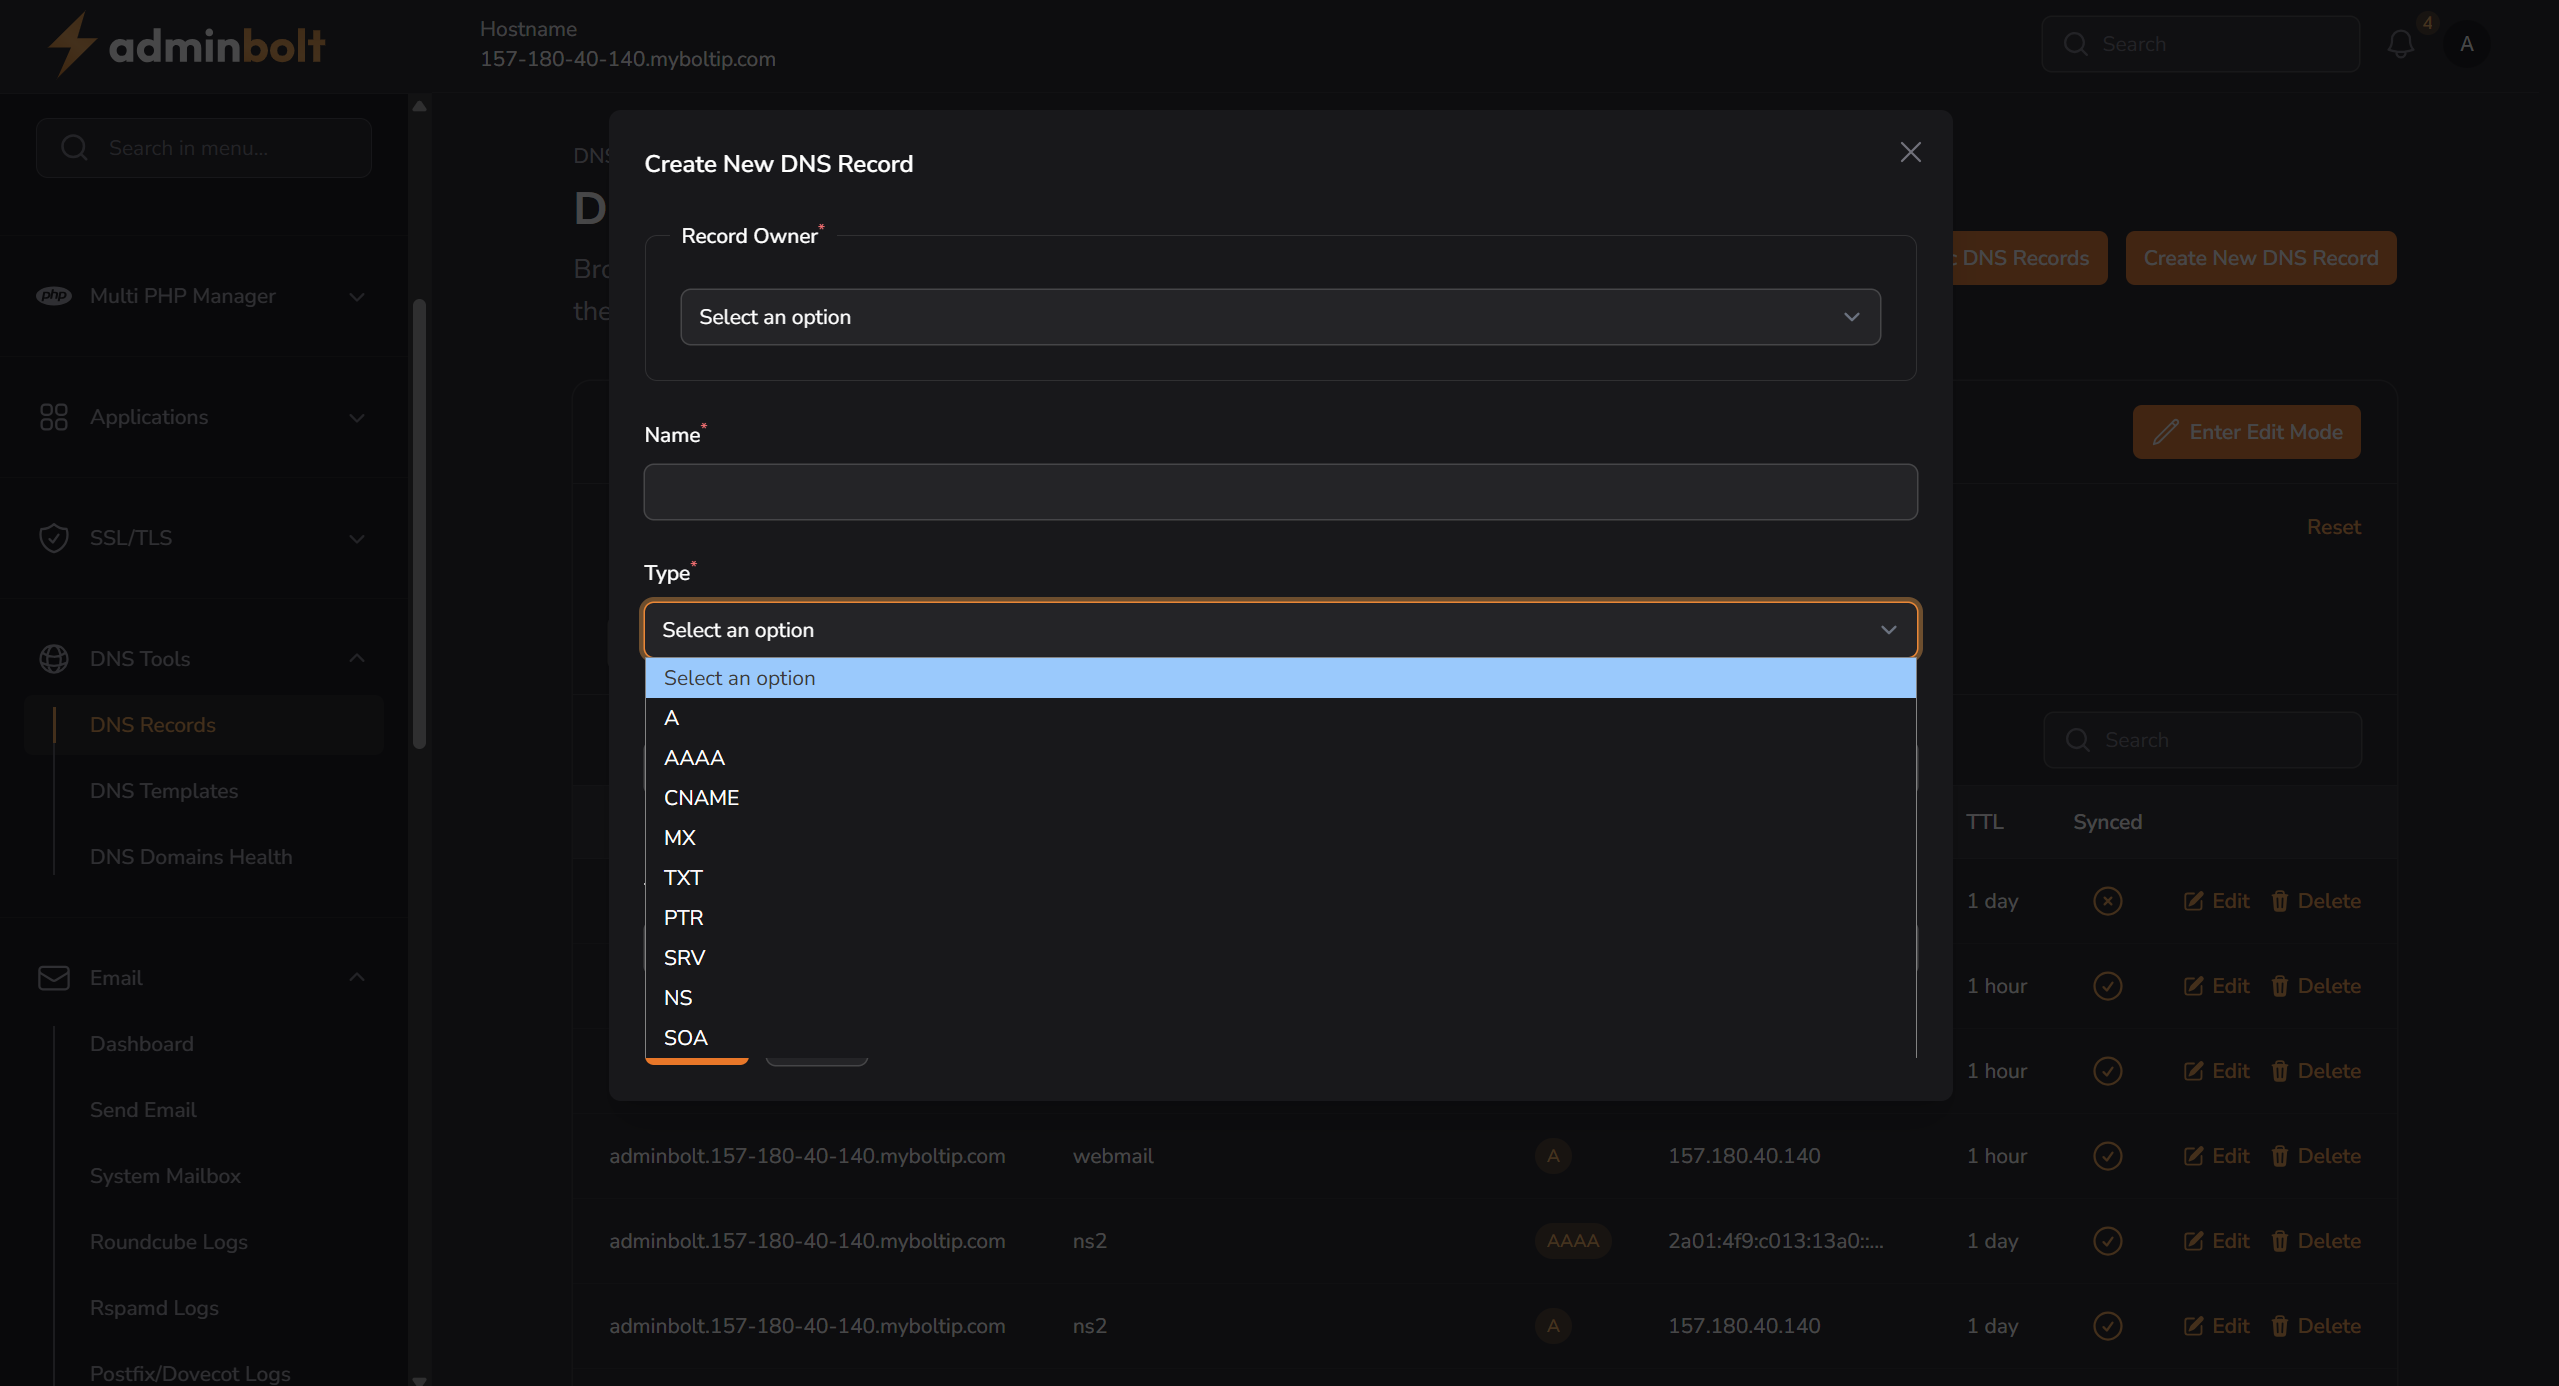
Task: Click the DNS Tools globe icon
Action: click(x=55, y=659)
